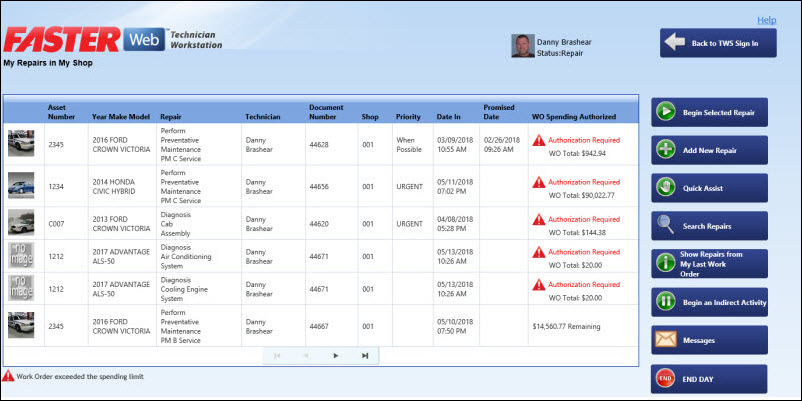Click Begin an Indirect Activity button label
Screen dimensions: 802x401
(725, 302)
